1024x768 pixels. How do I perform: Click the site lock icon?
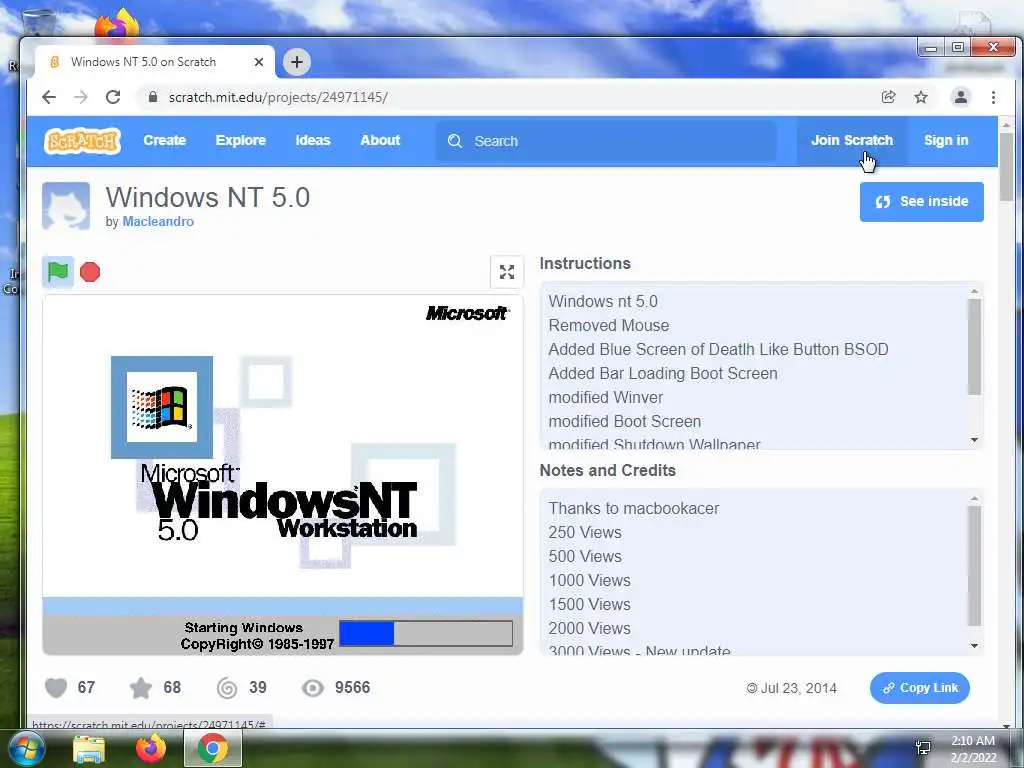coord(153,97)
